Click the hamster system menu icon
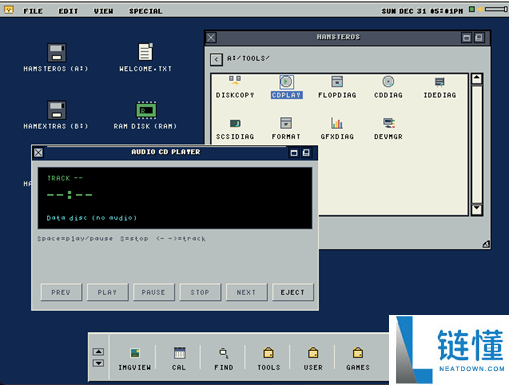This screenshot has width=509, height=385. (x=9, y=10)
